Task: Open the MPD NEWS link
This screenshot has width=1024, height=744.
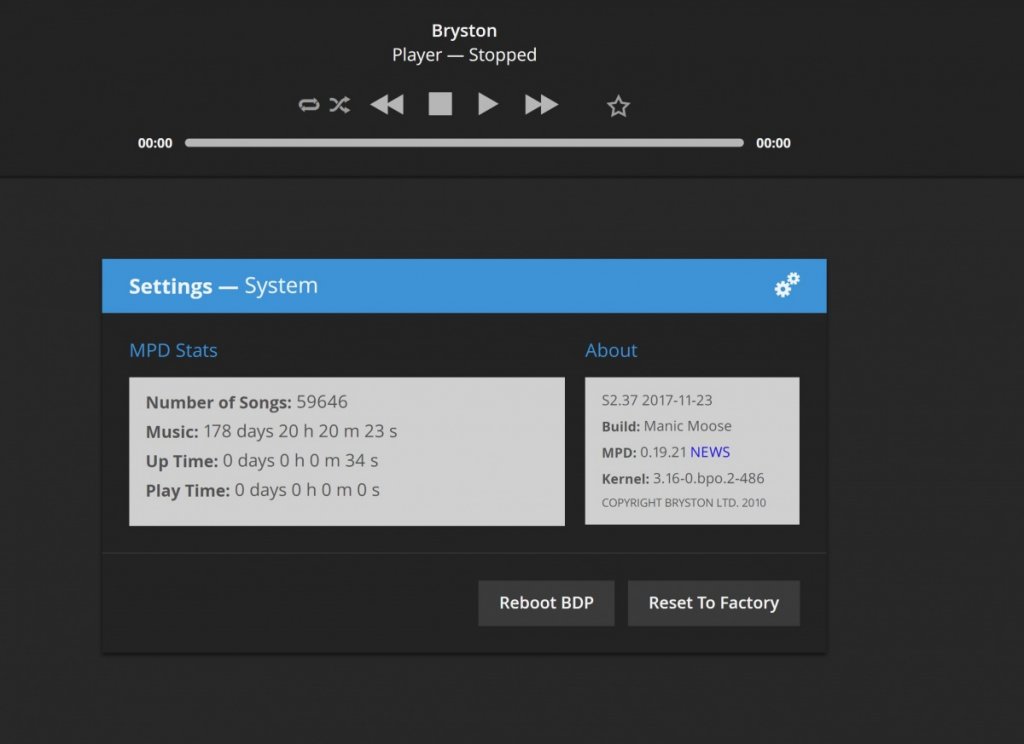Action: 710,452
